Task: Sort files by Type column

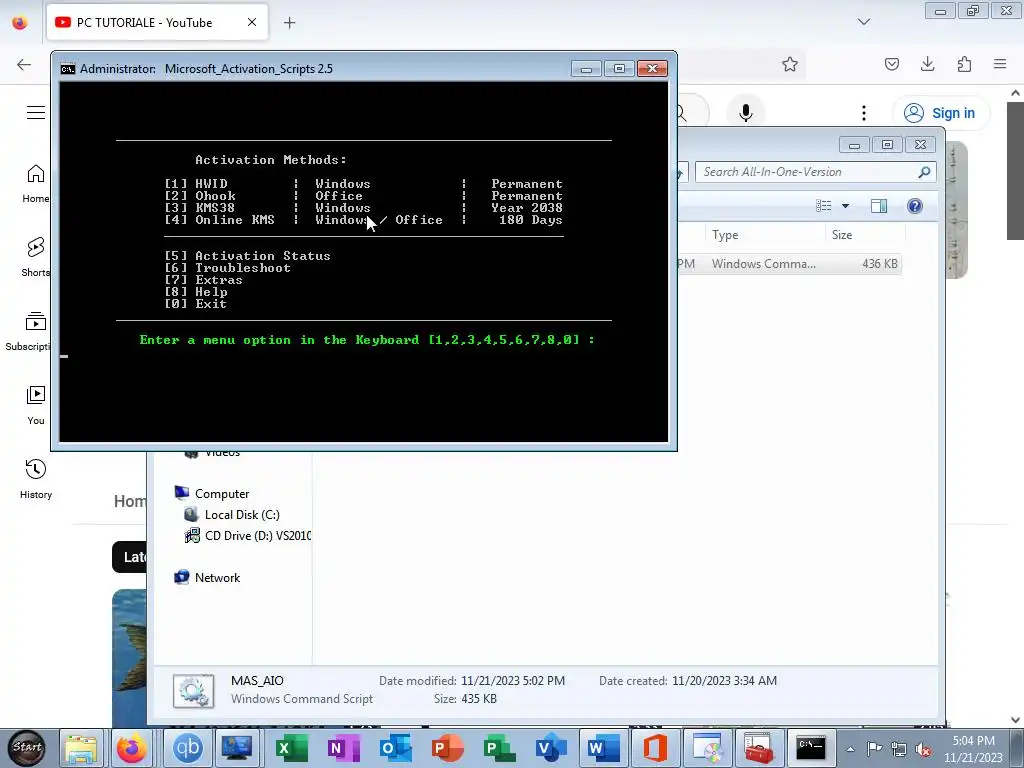Action: pos(765,234)
